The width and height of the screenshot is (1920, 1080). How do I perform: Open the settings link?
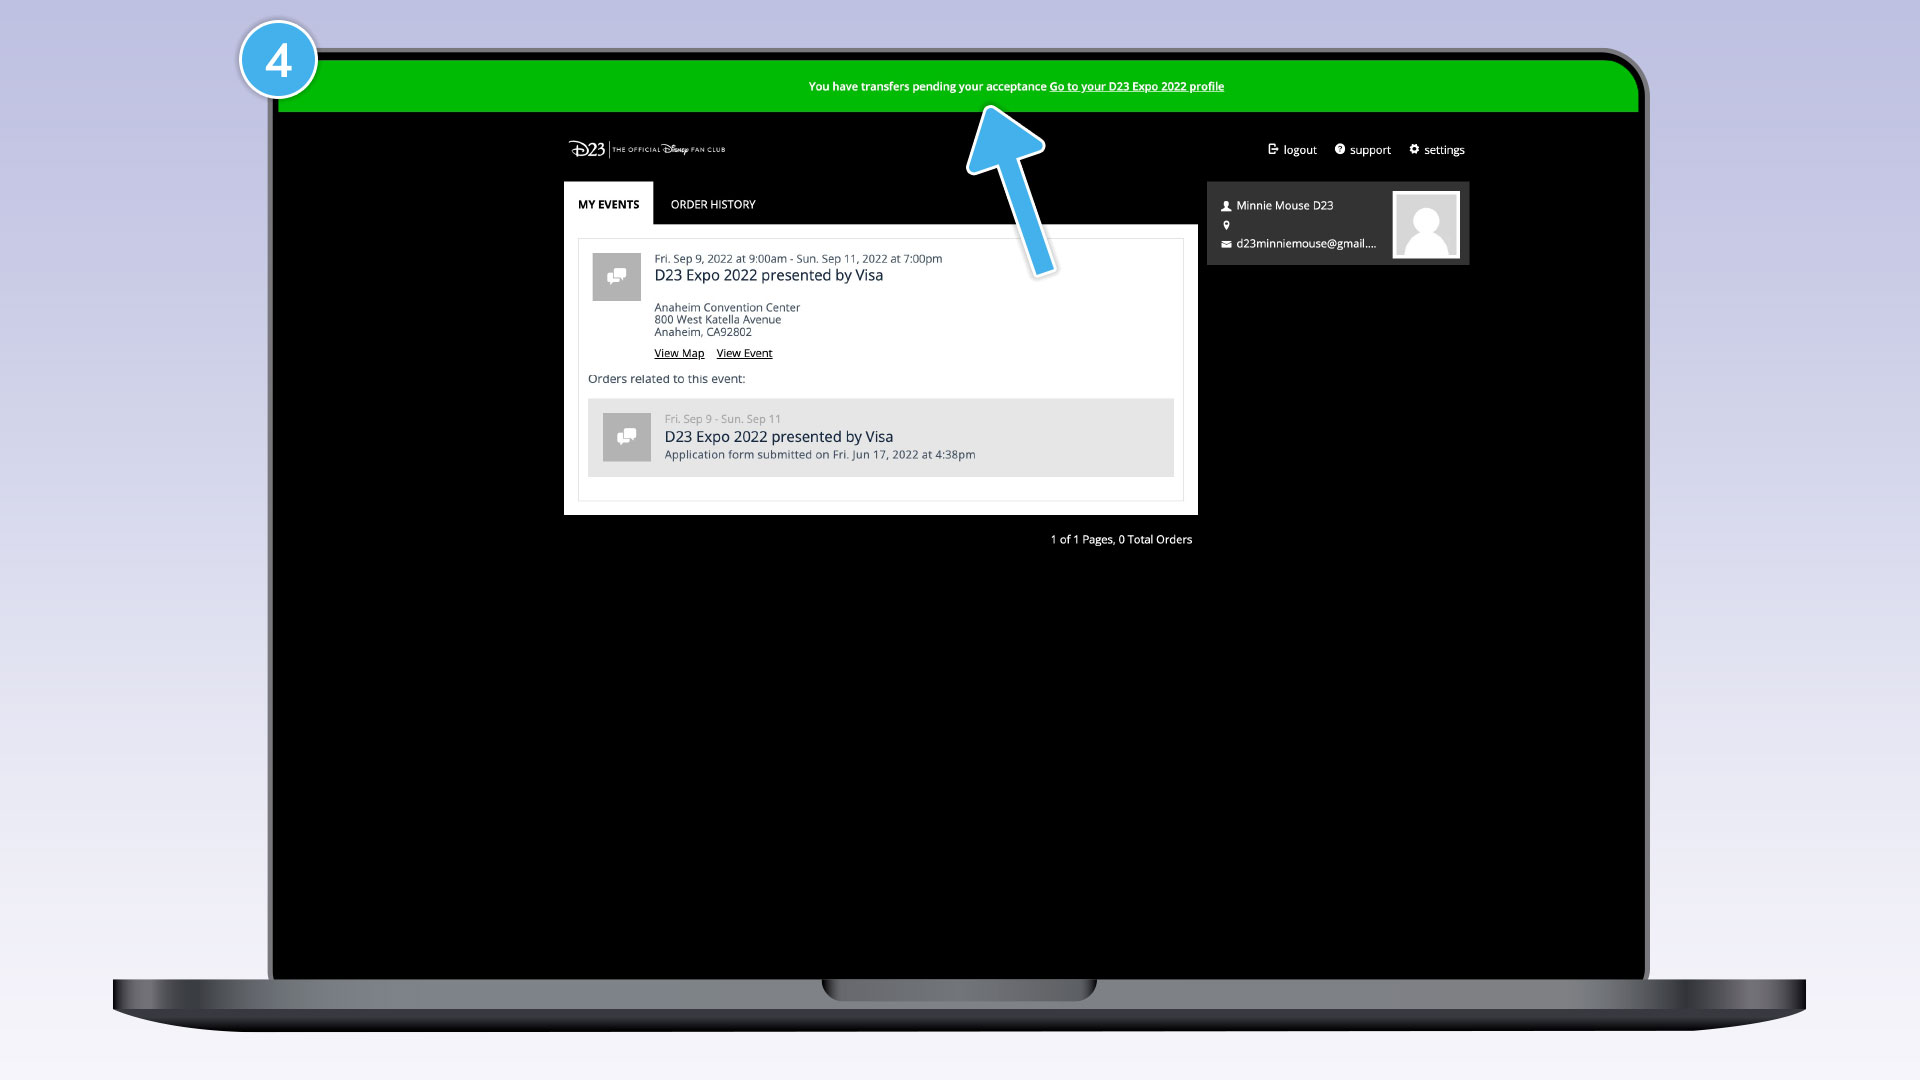click(x=1444, y=150)
